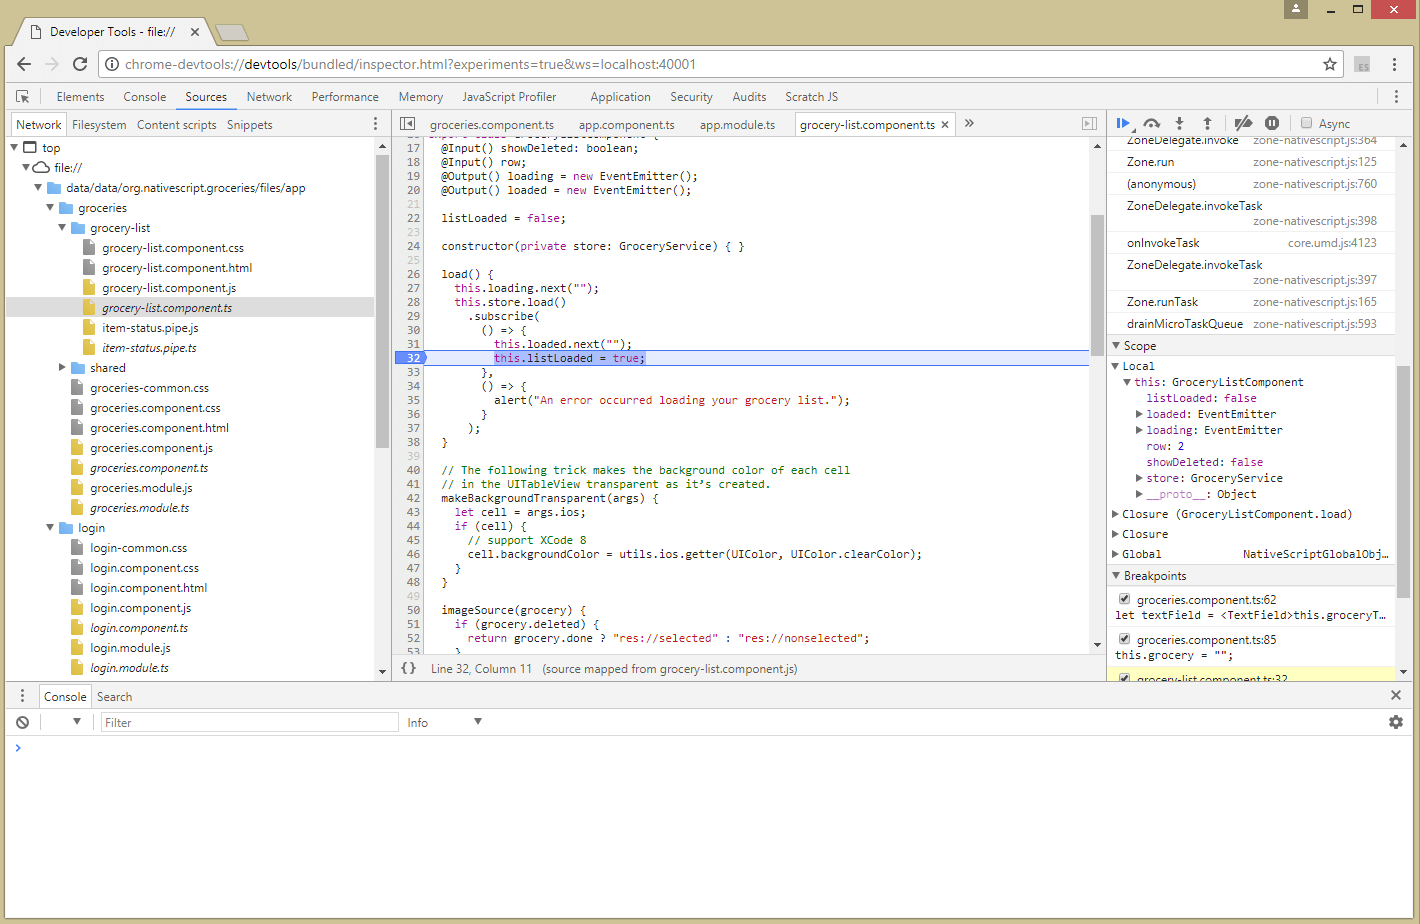The image size is (1420, 924).
Task: Click the console Filter input field
Action: click(250, 722)
